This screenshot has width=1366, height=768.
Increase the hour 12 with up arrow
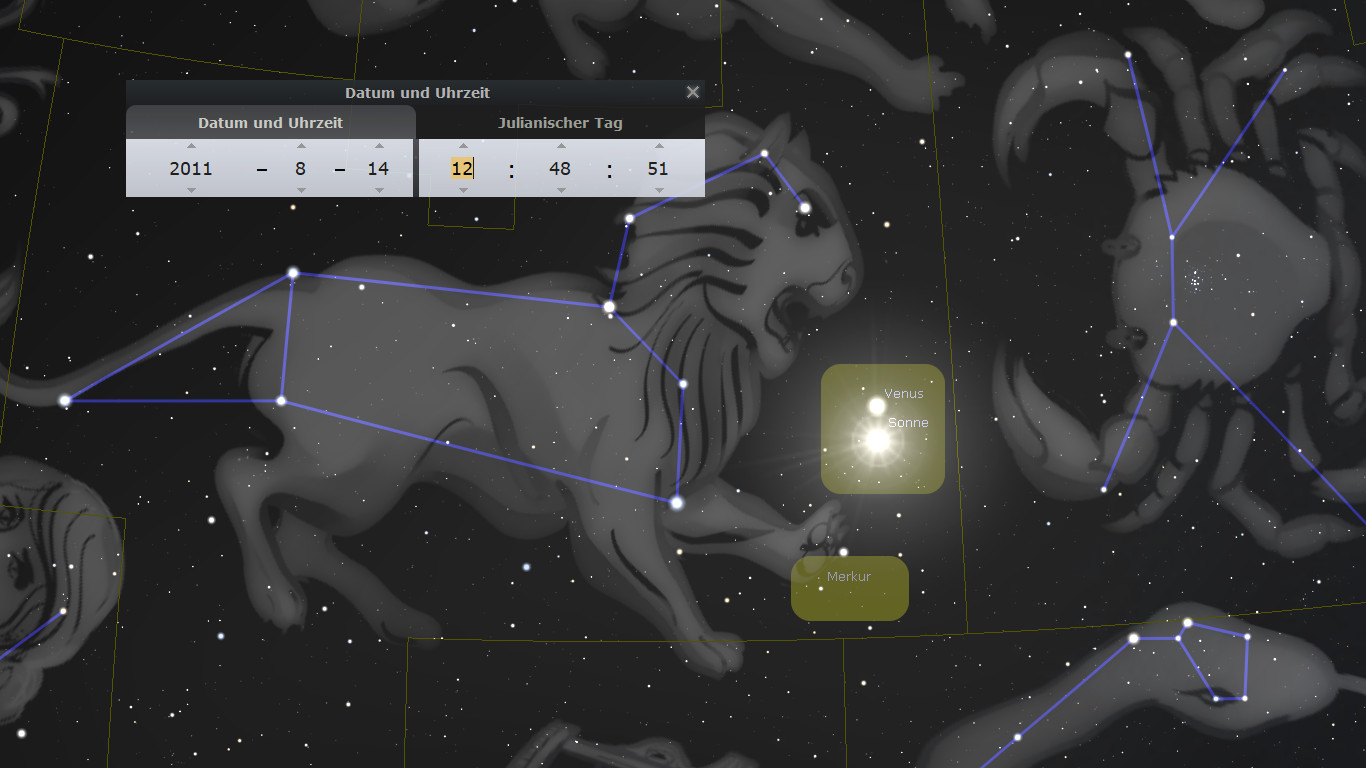tap(463, 146)
